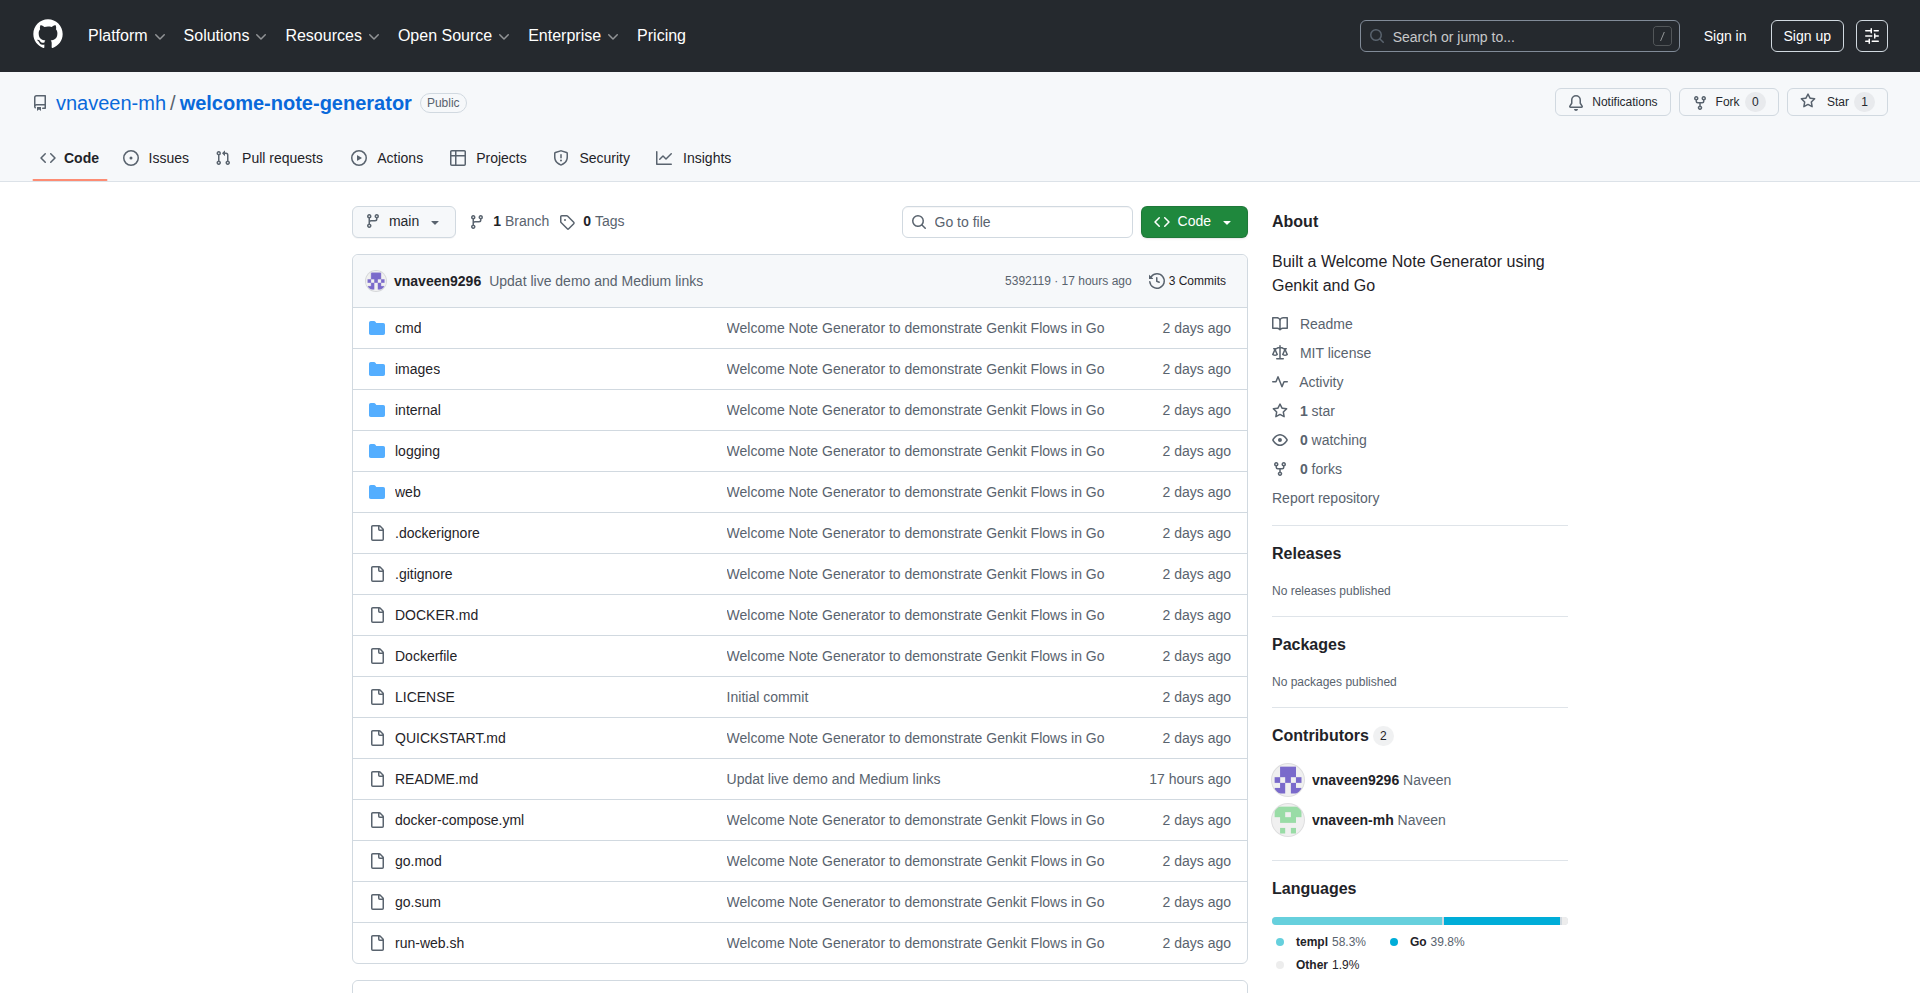This screenshot has width=1920, height=993.
Task: Open the README.md file
Action: coord(436,779)
